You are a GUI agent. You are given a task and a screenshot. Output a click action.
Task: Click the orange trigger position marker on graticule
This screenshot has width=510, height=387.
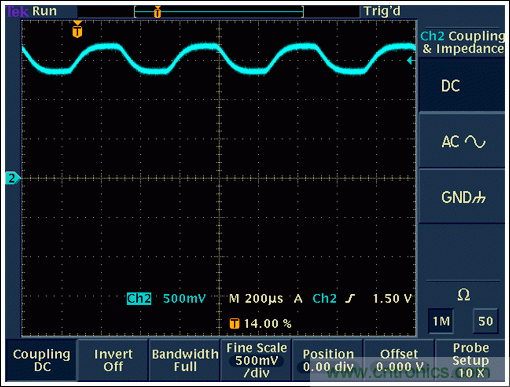click(x=77, y=29)
